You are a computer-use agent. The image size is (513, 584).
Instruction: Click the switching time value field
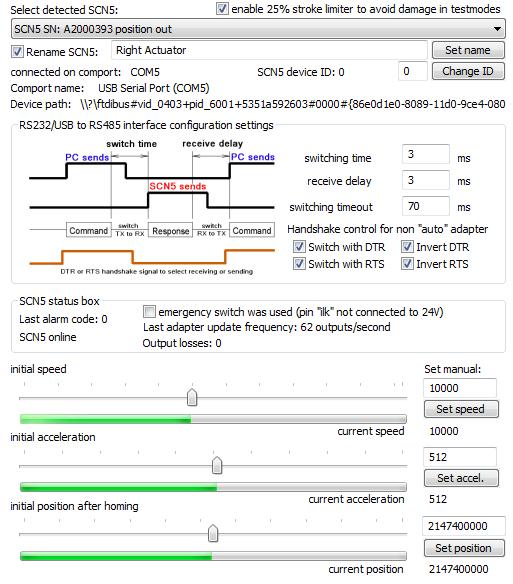[x=426, y=154]
